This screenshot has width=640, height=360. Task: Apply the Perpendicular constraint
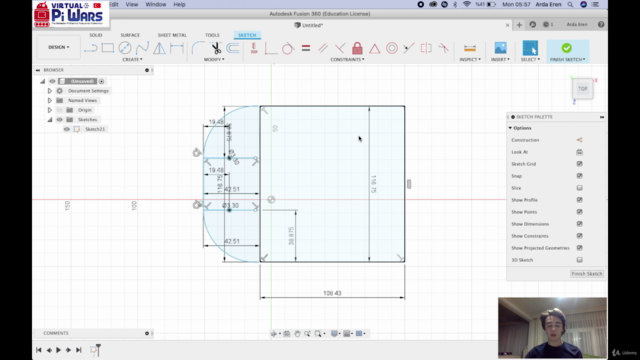point(340,48)
